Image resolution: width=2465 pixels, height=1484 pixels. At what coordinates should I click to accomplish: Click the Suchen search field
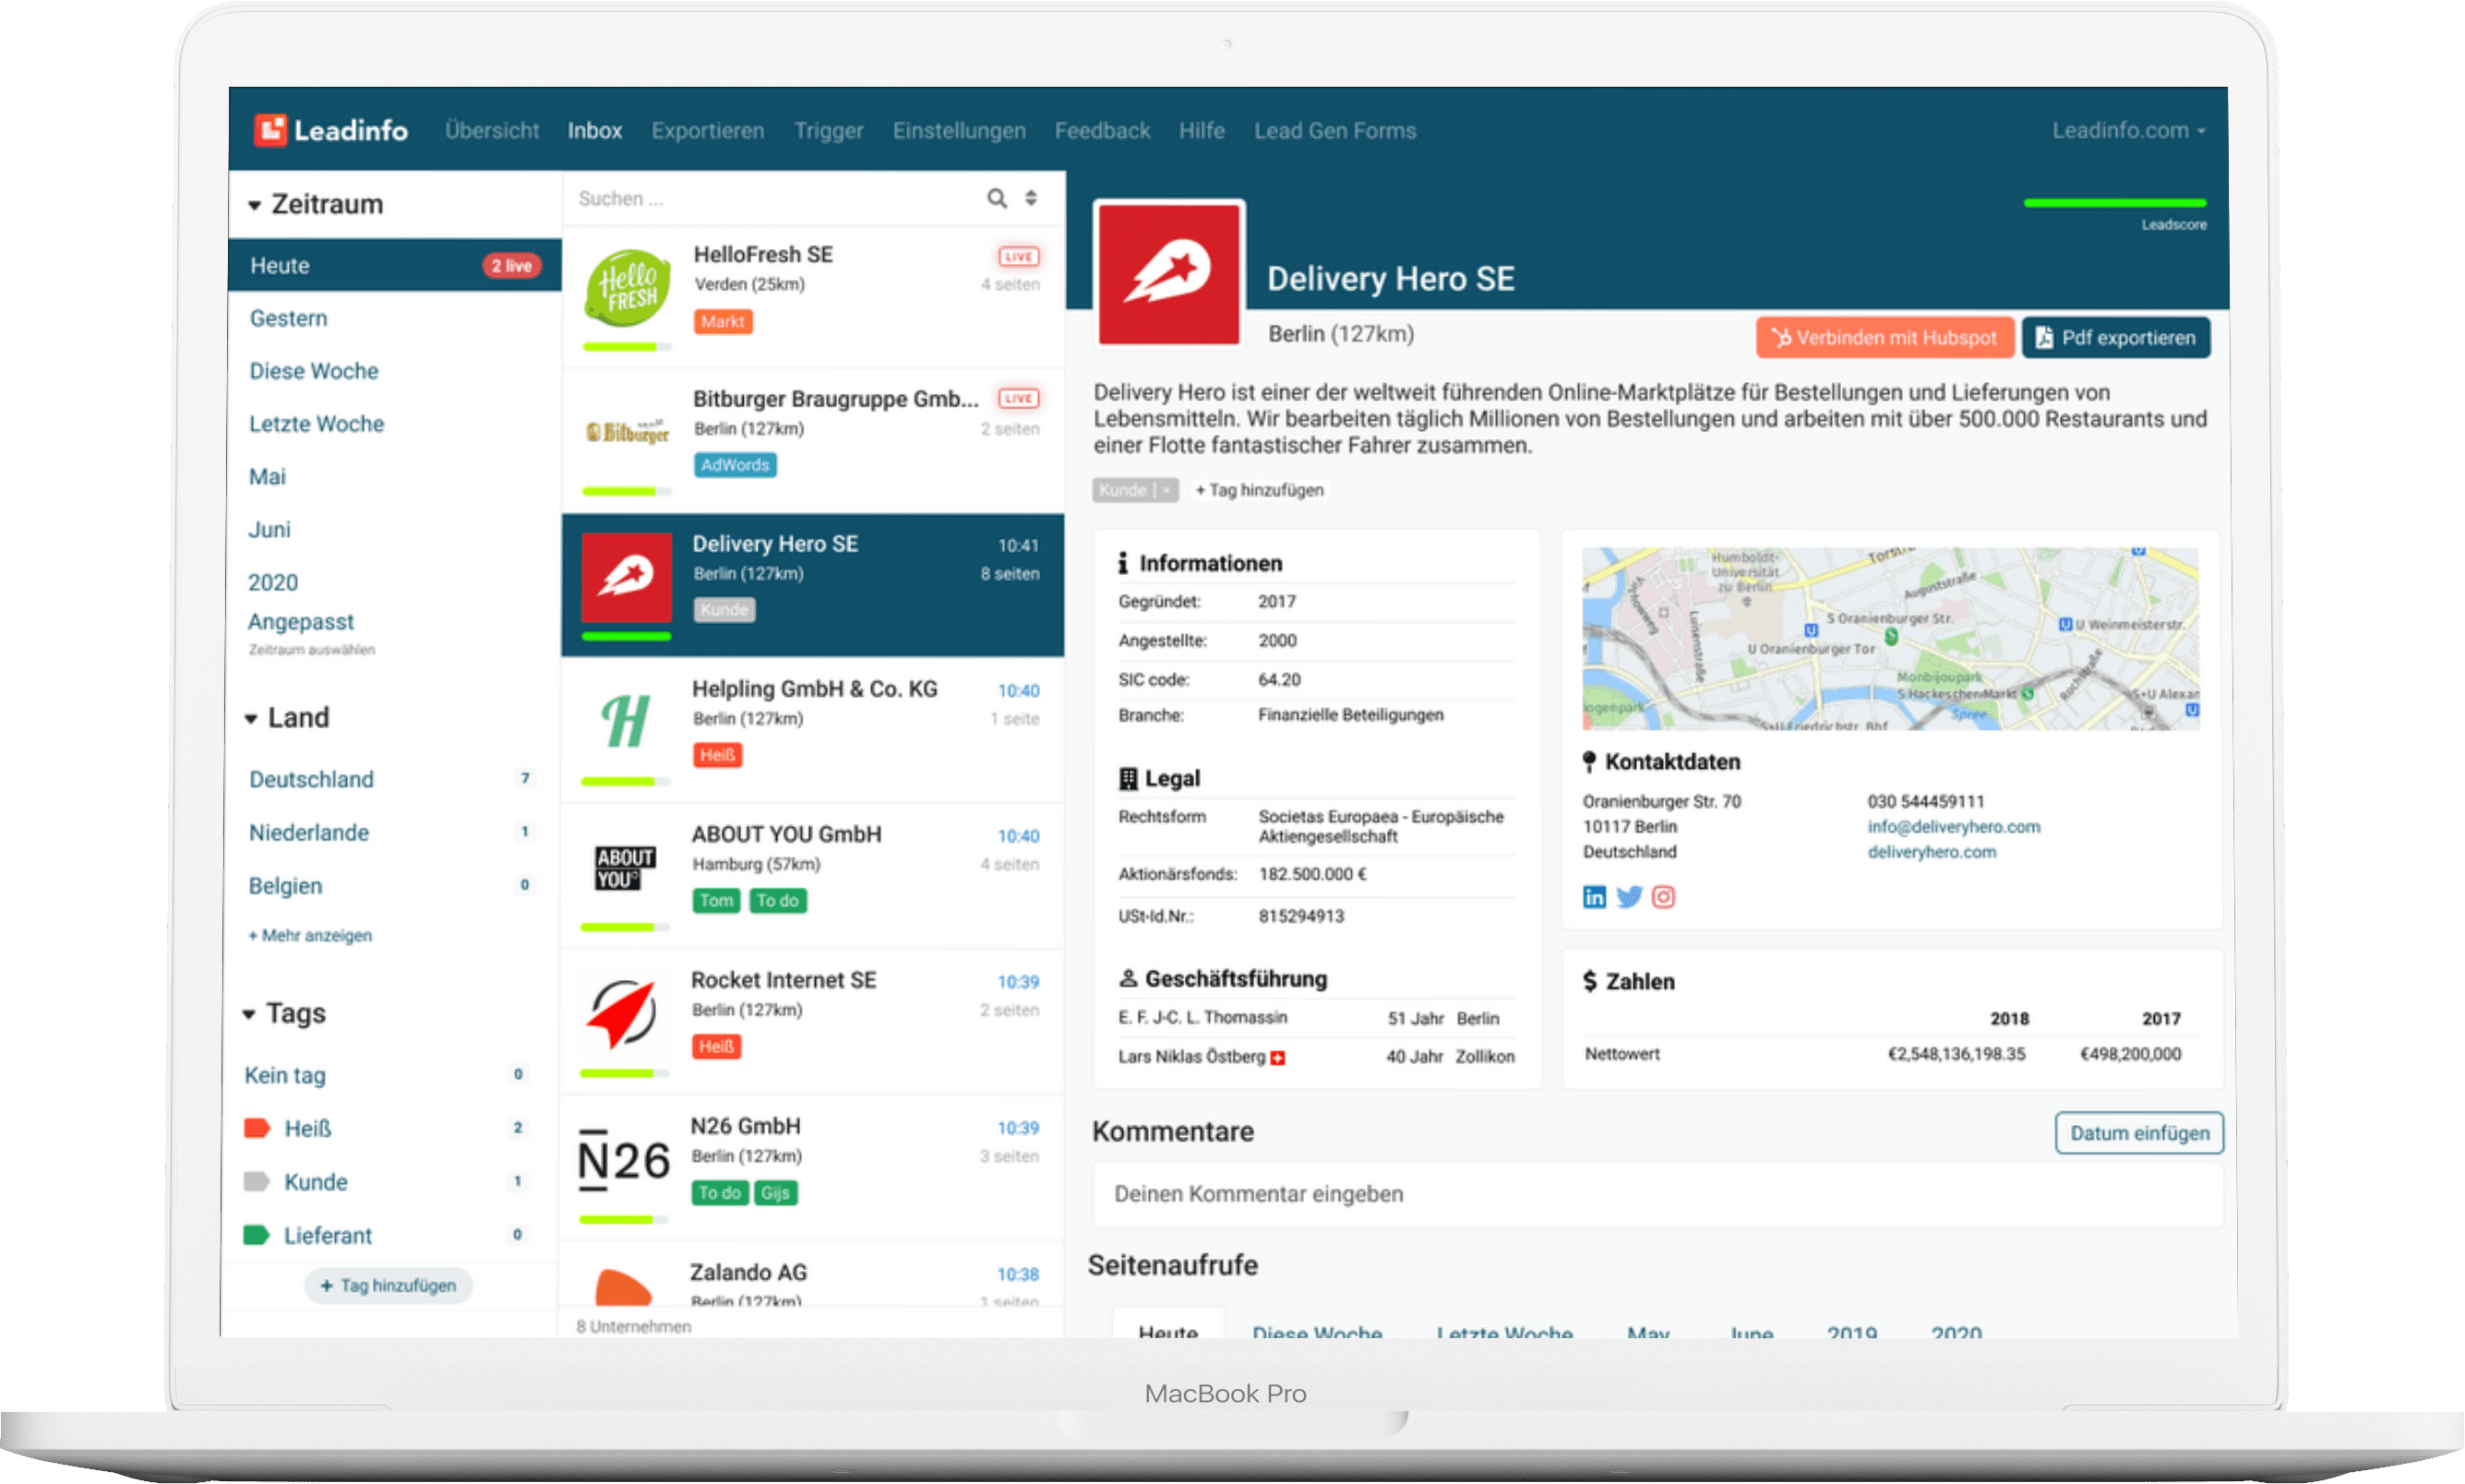770,198
